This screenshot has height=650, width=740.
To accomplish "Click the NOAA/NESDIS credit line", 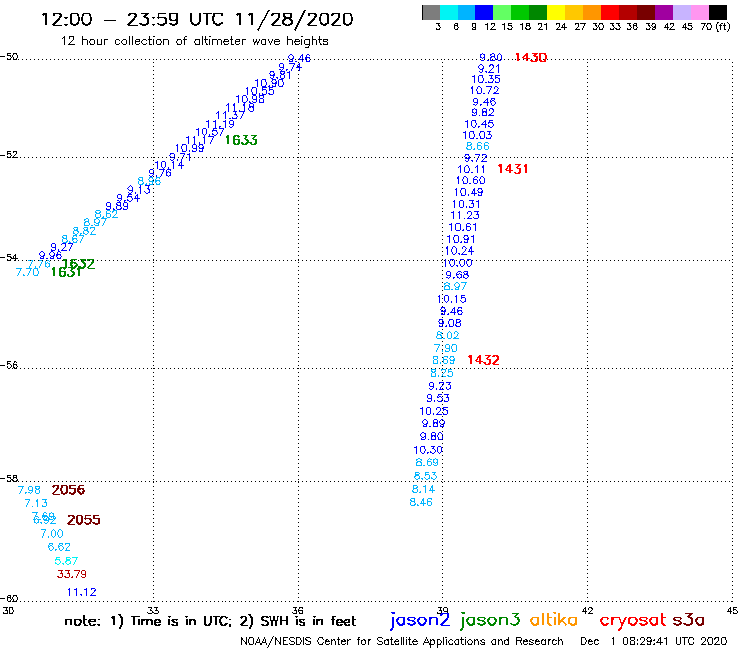I will point(402,642).
